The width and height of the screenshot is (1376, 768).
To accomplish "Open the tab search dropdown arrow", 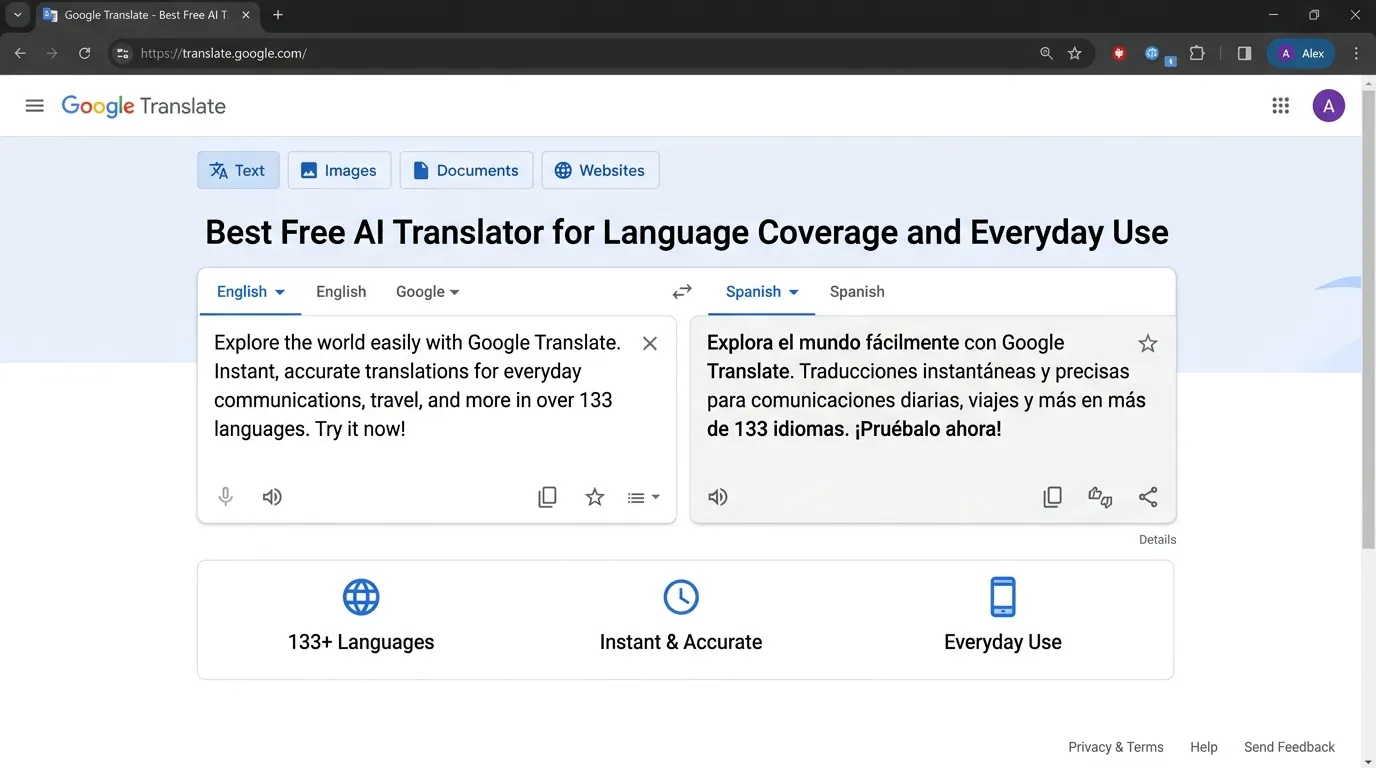I will click(x=17, y=15).
